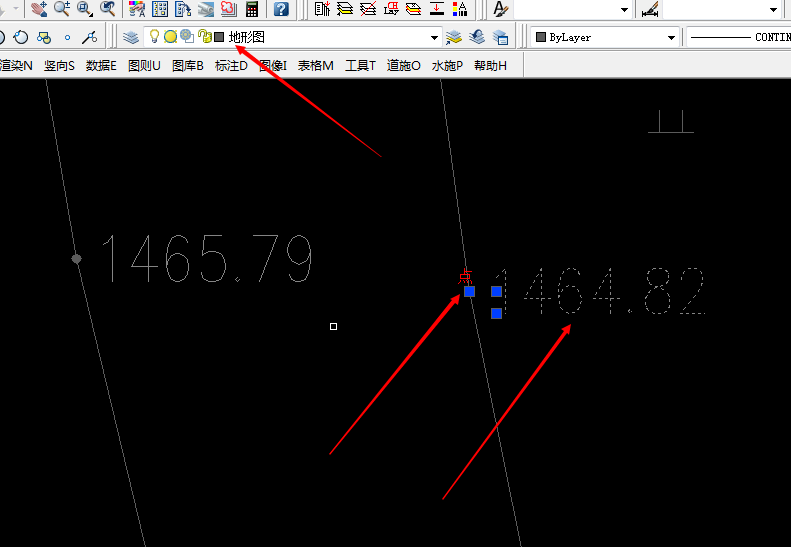Viewport: 791px width, 547px height.
Task: Open the Layer Properties Manager icon
Action: tap(131, 37)
